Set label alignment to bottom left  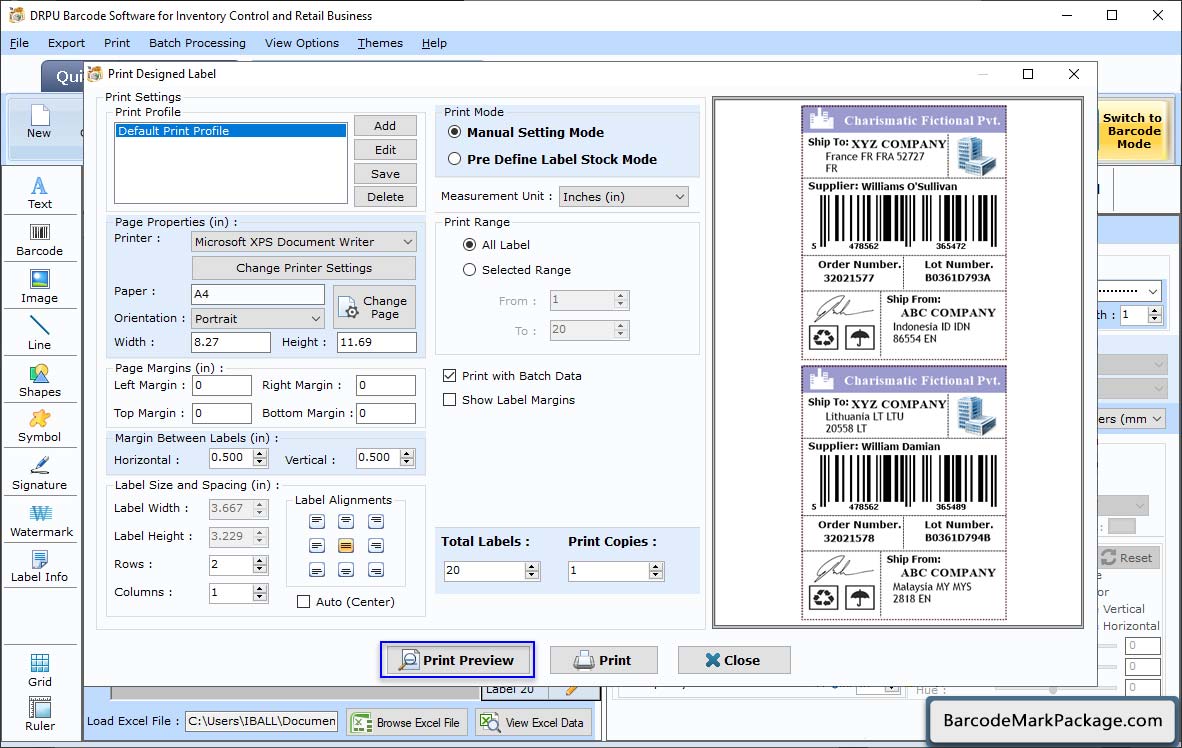(317, 570)
